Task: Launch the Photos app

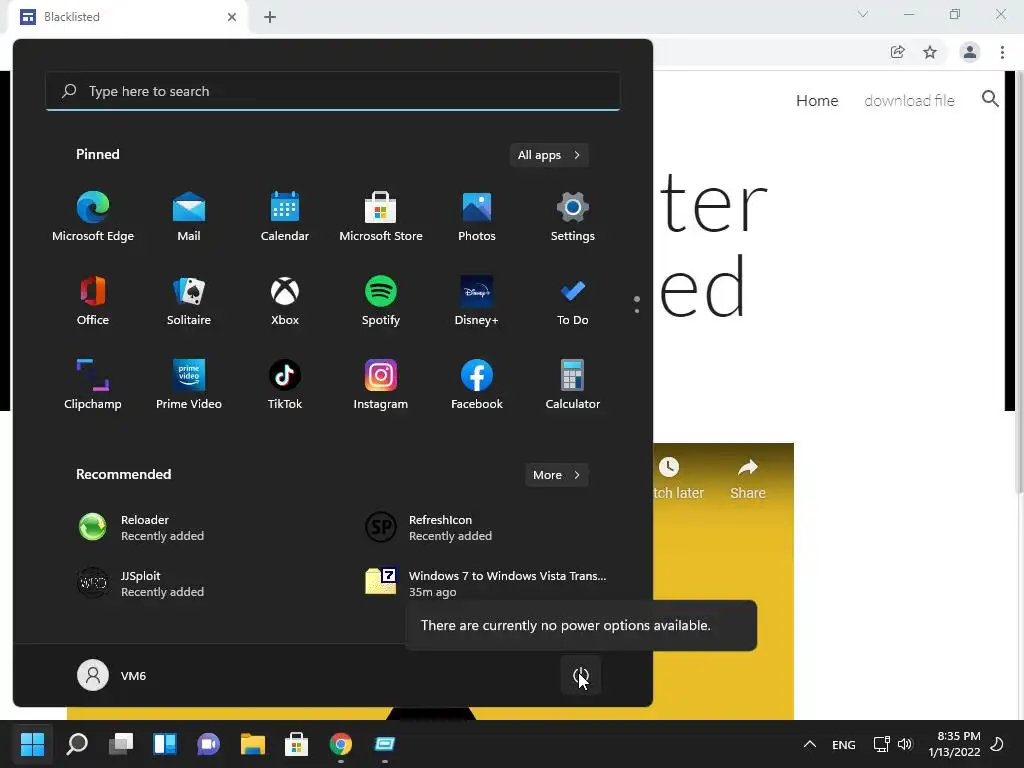Action: [477, 217]
